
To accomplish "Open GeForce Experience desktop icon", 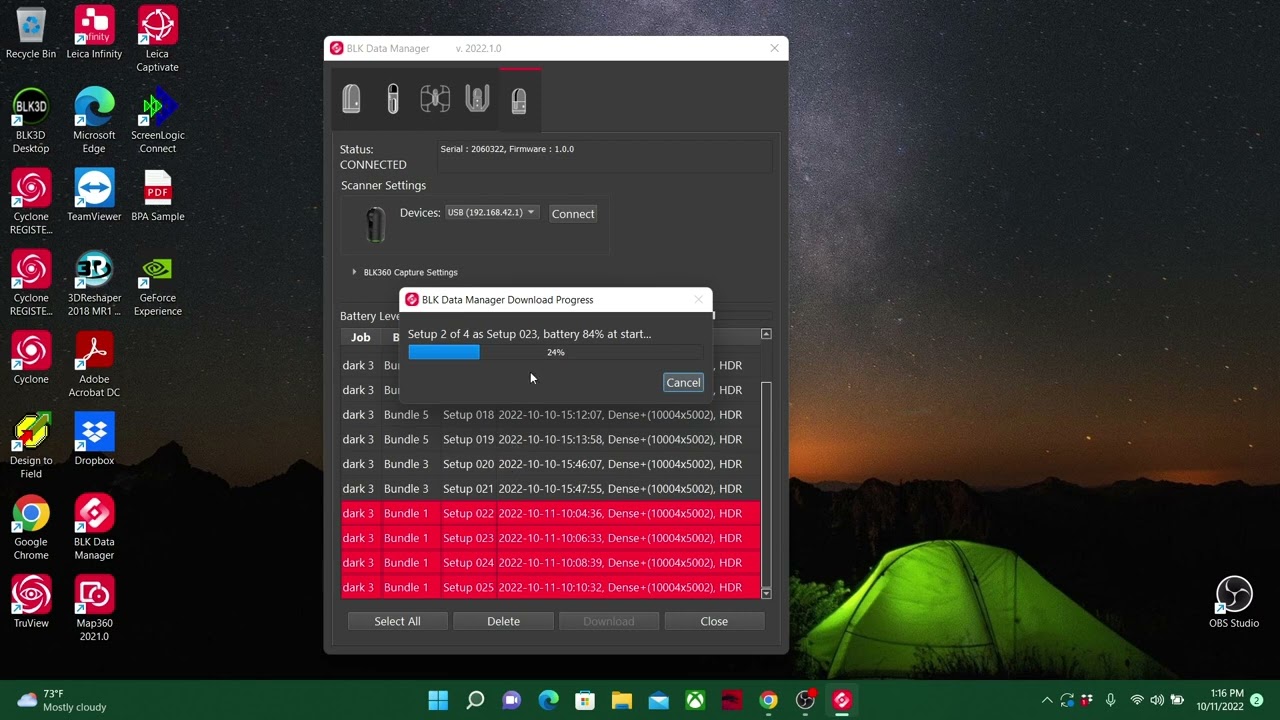I will point(158,284).
